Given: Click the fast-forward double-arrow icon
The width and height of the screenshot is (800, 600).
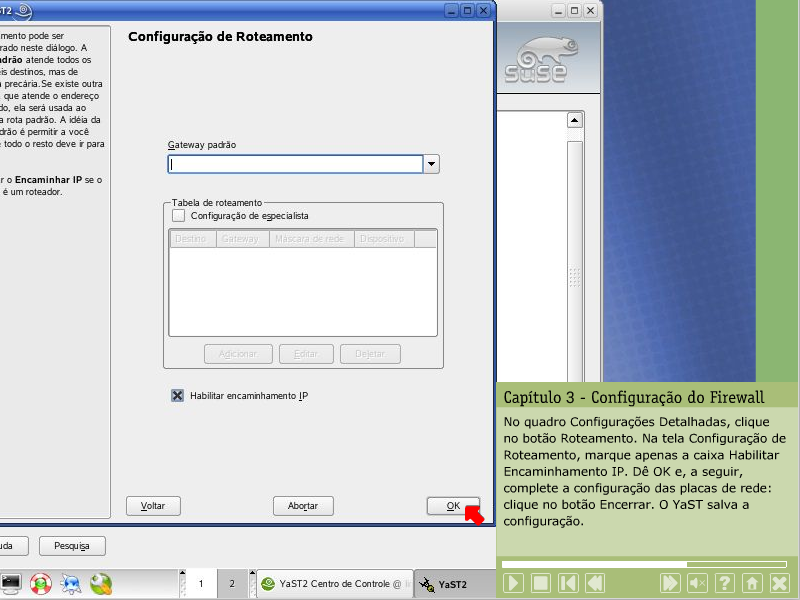Looking at the screenshot, I should [x=671, y=583].
